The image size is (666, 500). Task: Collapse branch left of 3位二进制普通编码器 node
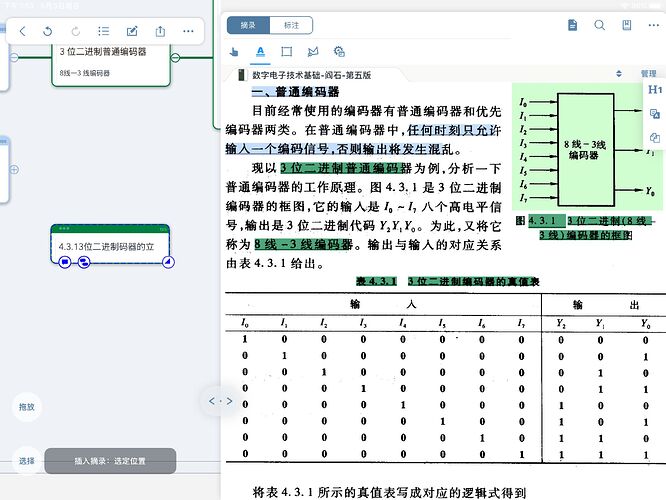coord(14,57)
